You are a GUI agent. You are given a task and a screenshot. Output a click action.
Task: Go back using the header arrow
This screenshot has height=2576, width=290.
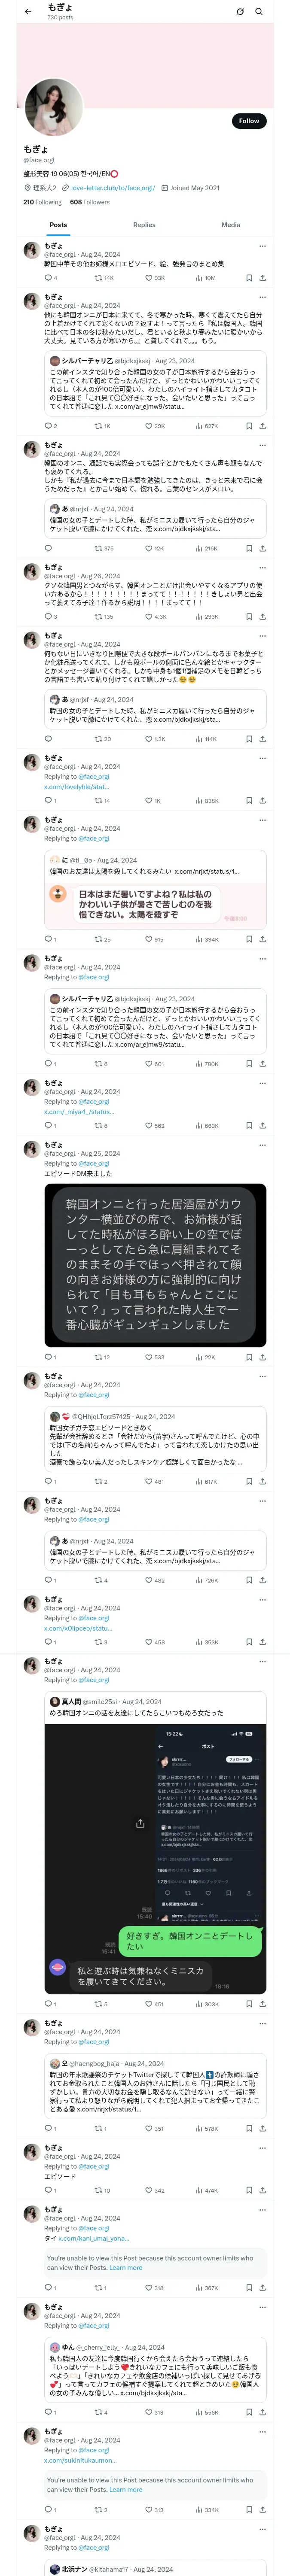click(x=27, y=11)
